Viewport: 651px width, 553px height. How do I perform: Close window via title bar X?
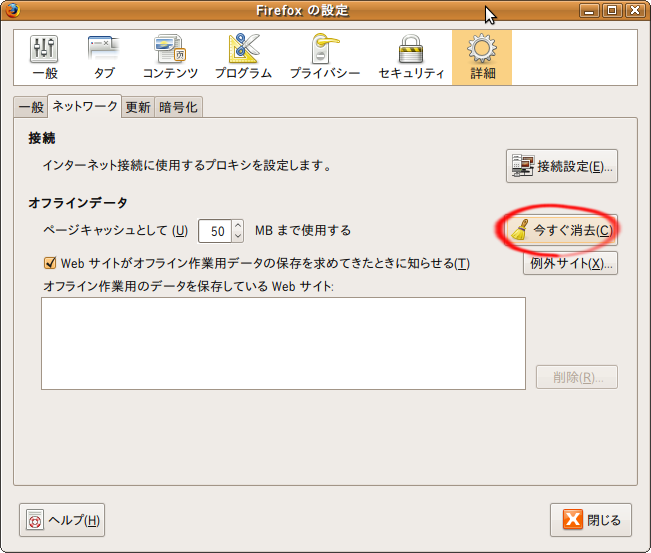635,10
